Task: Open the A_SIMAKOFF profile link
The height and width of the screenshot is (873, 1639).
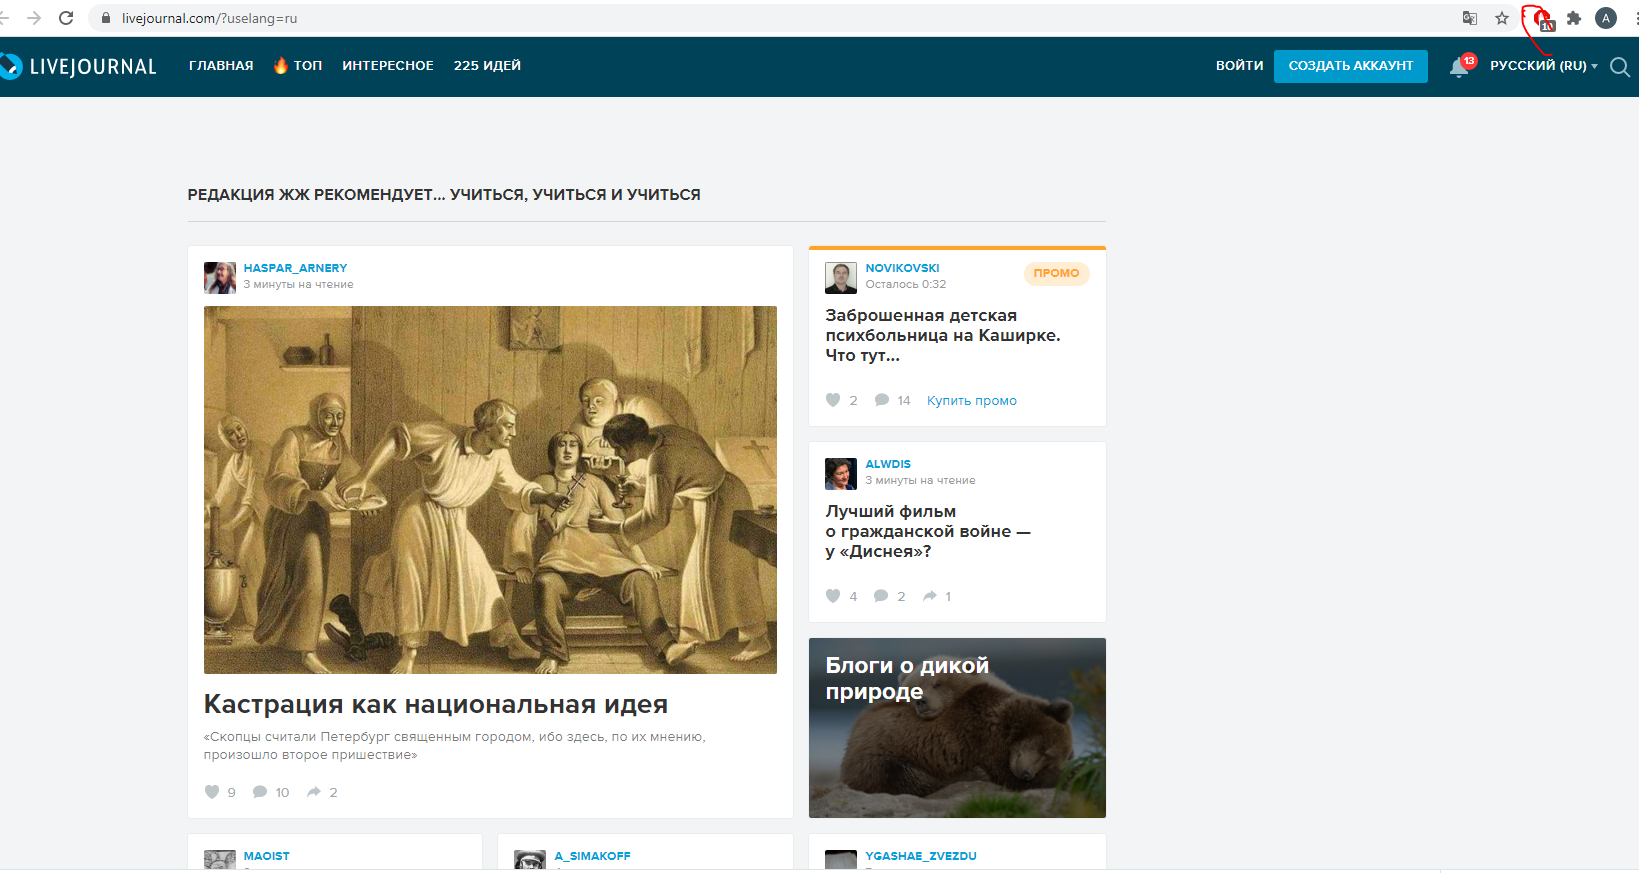Action: point(593,856)
